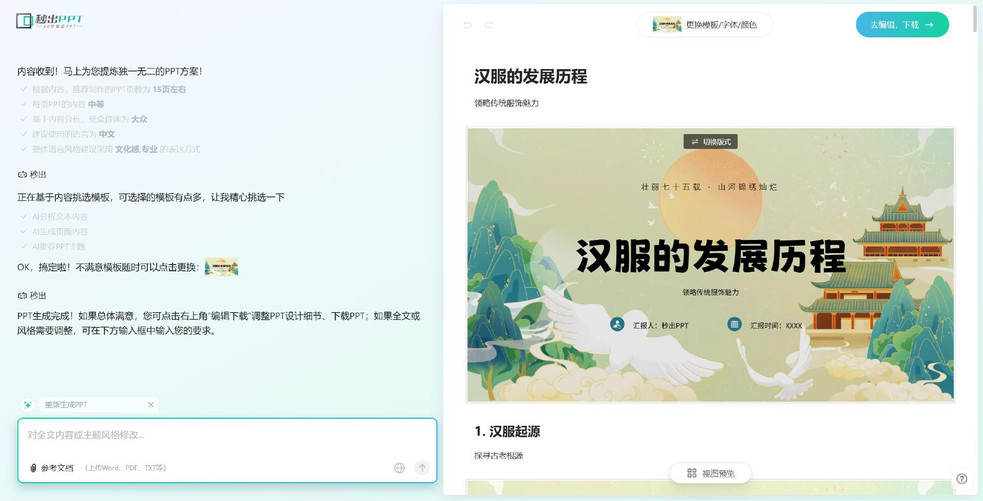Open 视图预览 view preview
983x501 pixels.
pyautogui.click(x=710, y=473)
